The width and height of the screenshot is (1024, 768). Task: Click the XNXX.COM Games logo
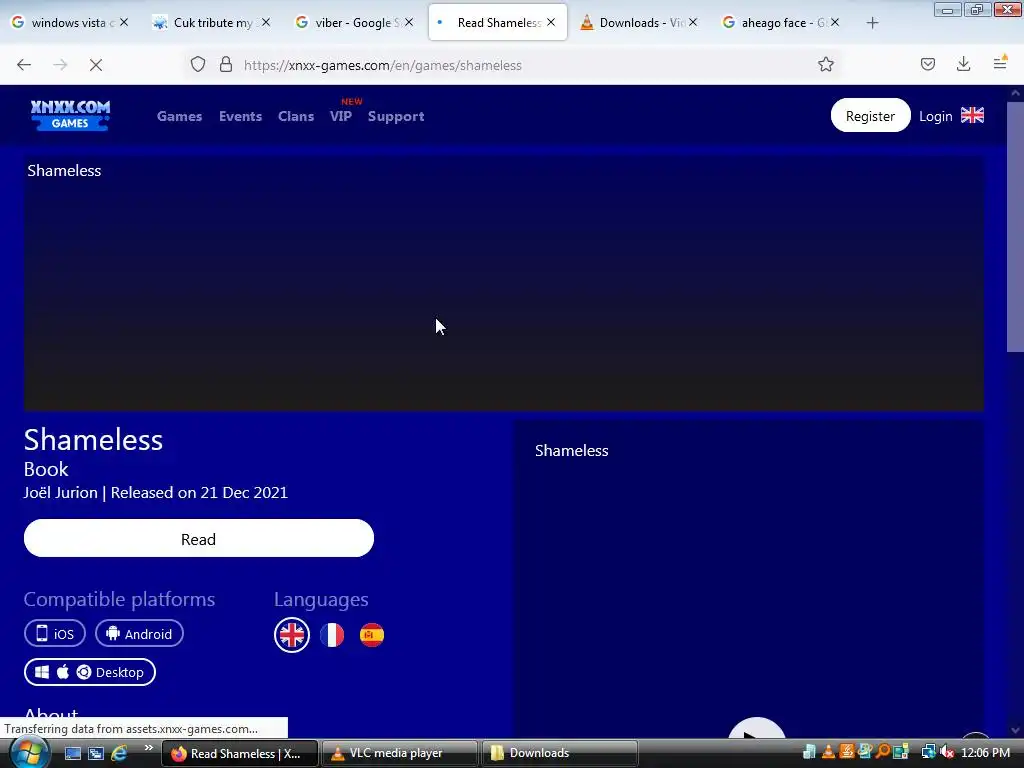(x=70, y=116)
